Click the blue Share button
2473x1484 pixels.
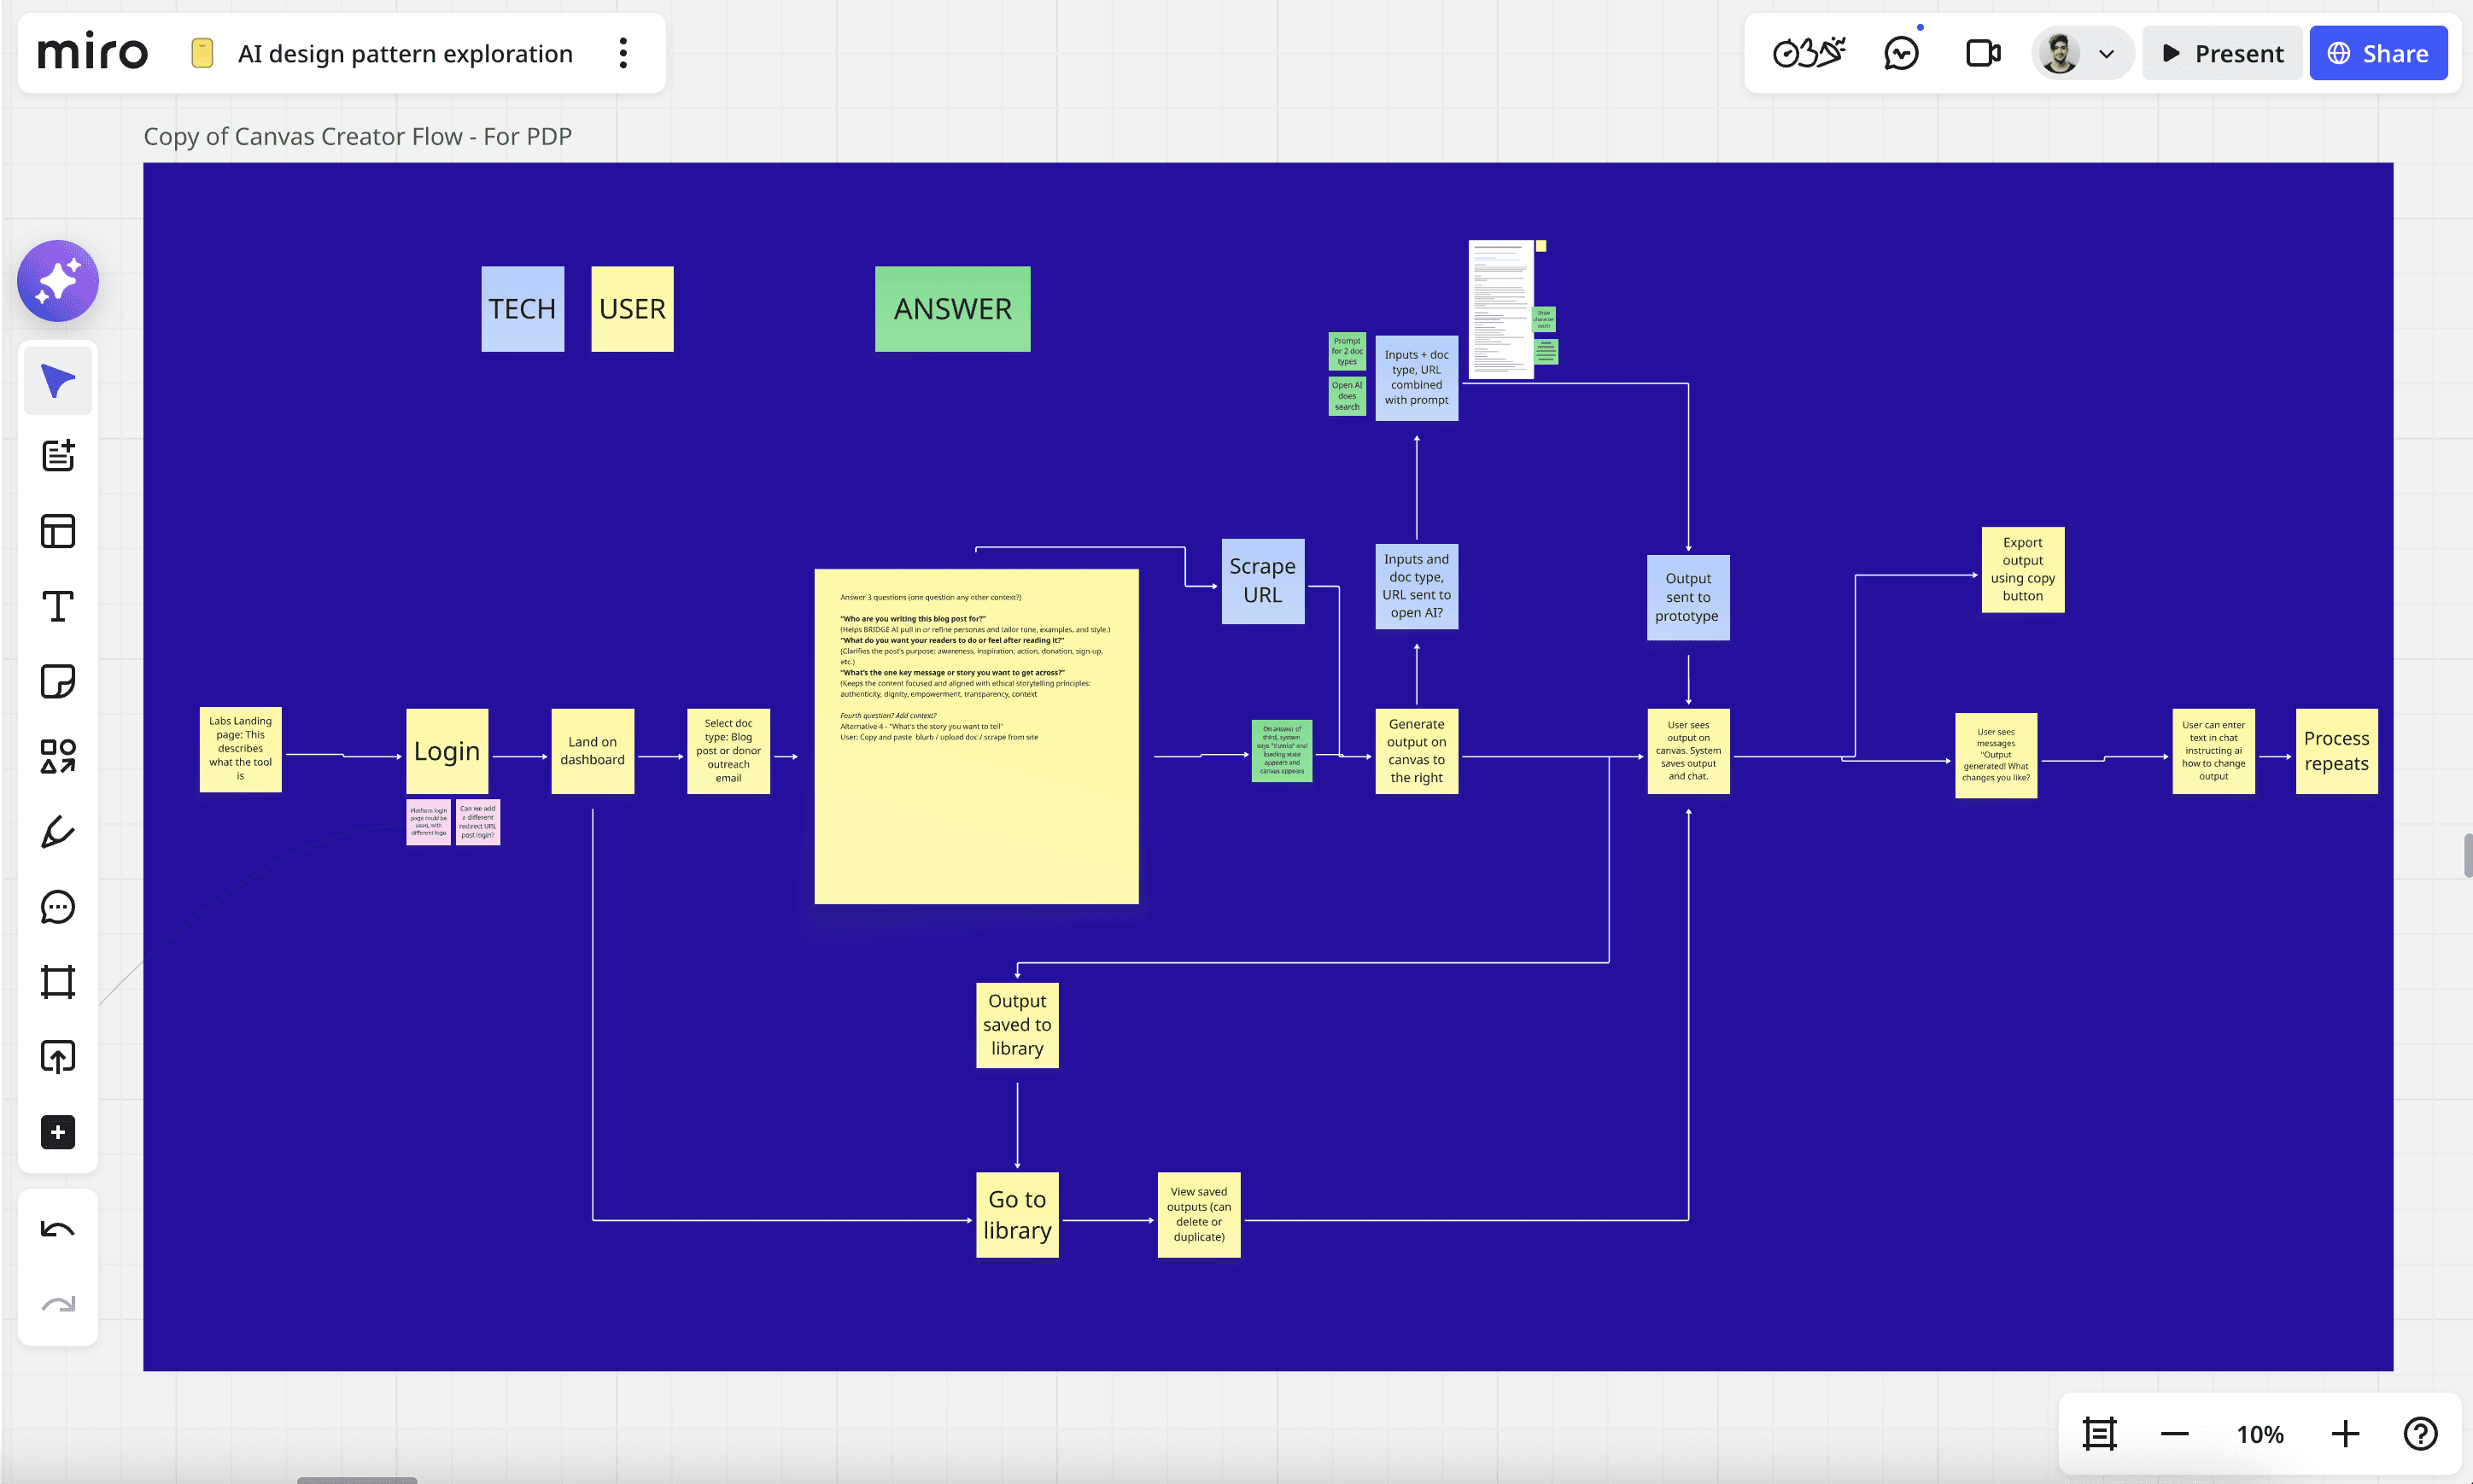[2377, 54]
